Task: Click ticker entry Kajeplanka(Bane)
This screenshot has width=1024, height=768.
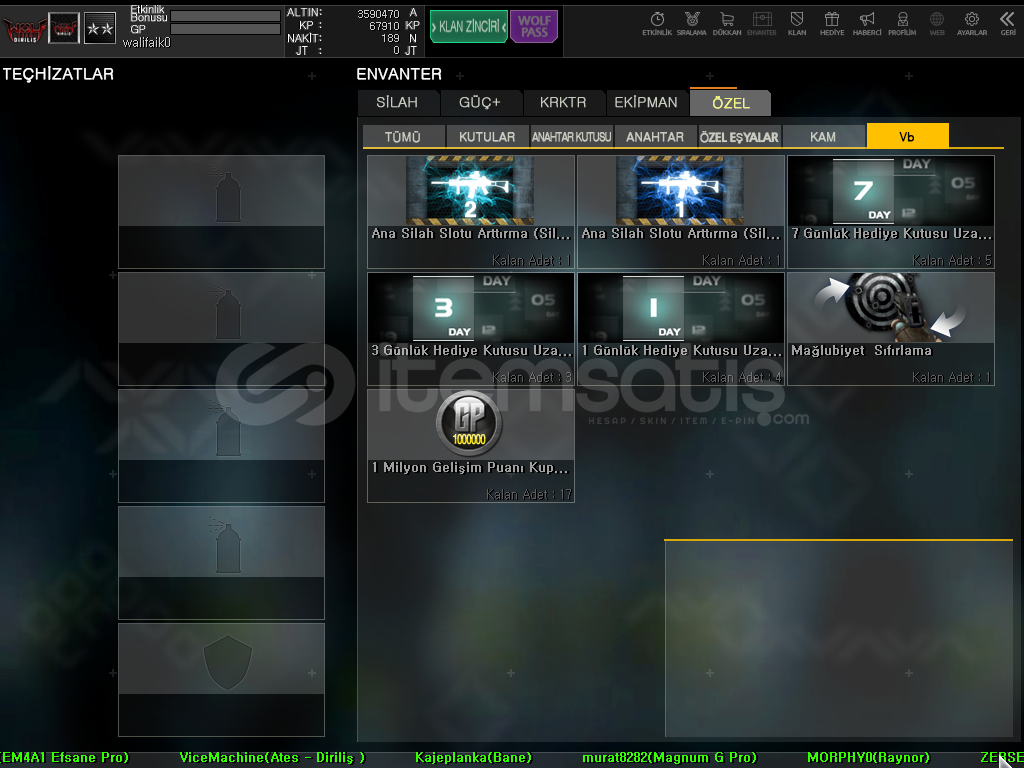Action: 473,758
